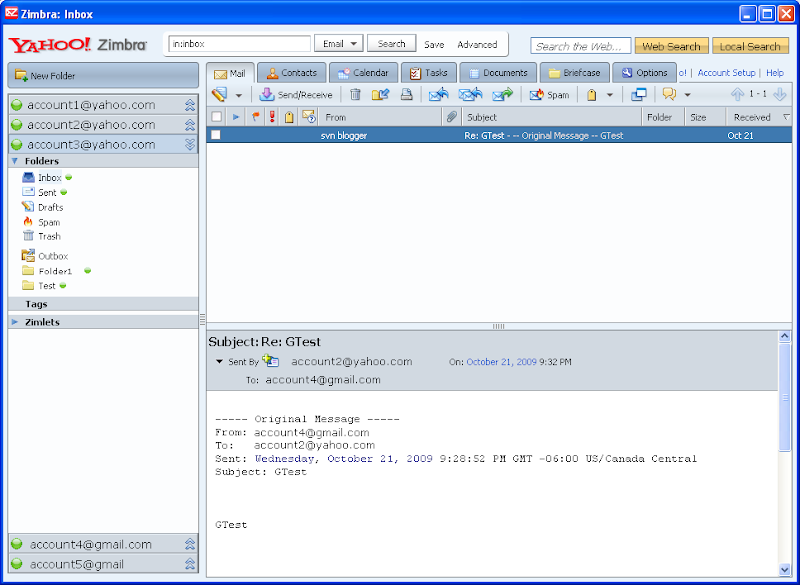
Task: Expand the account1@yahoo.com section
Action: (190, 105)
